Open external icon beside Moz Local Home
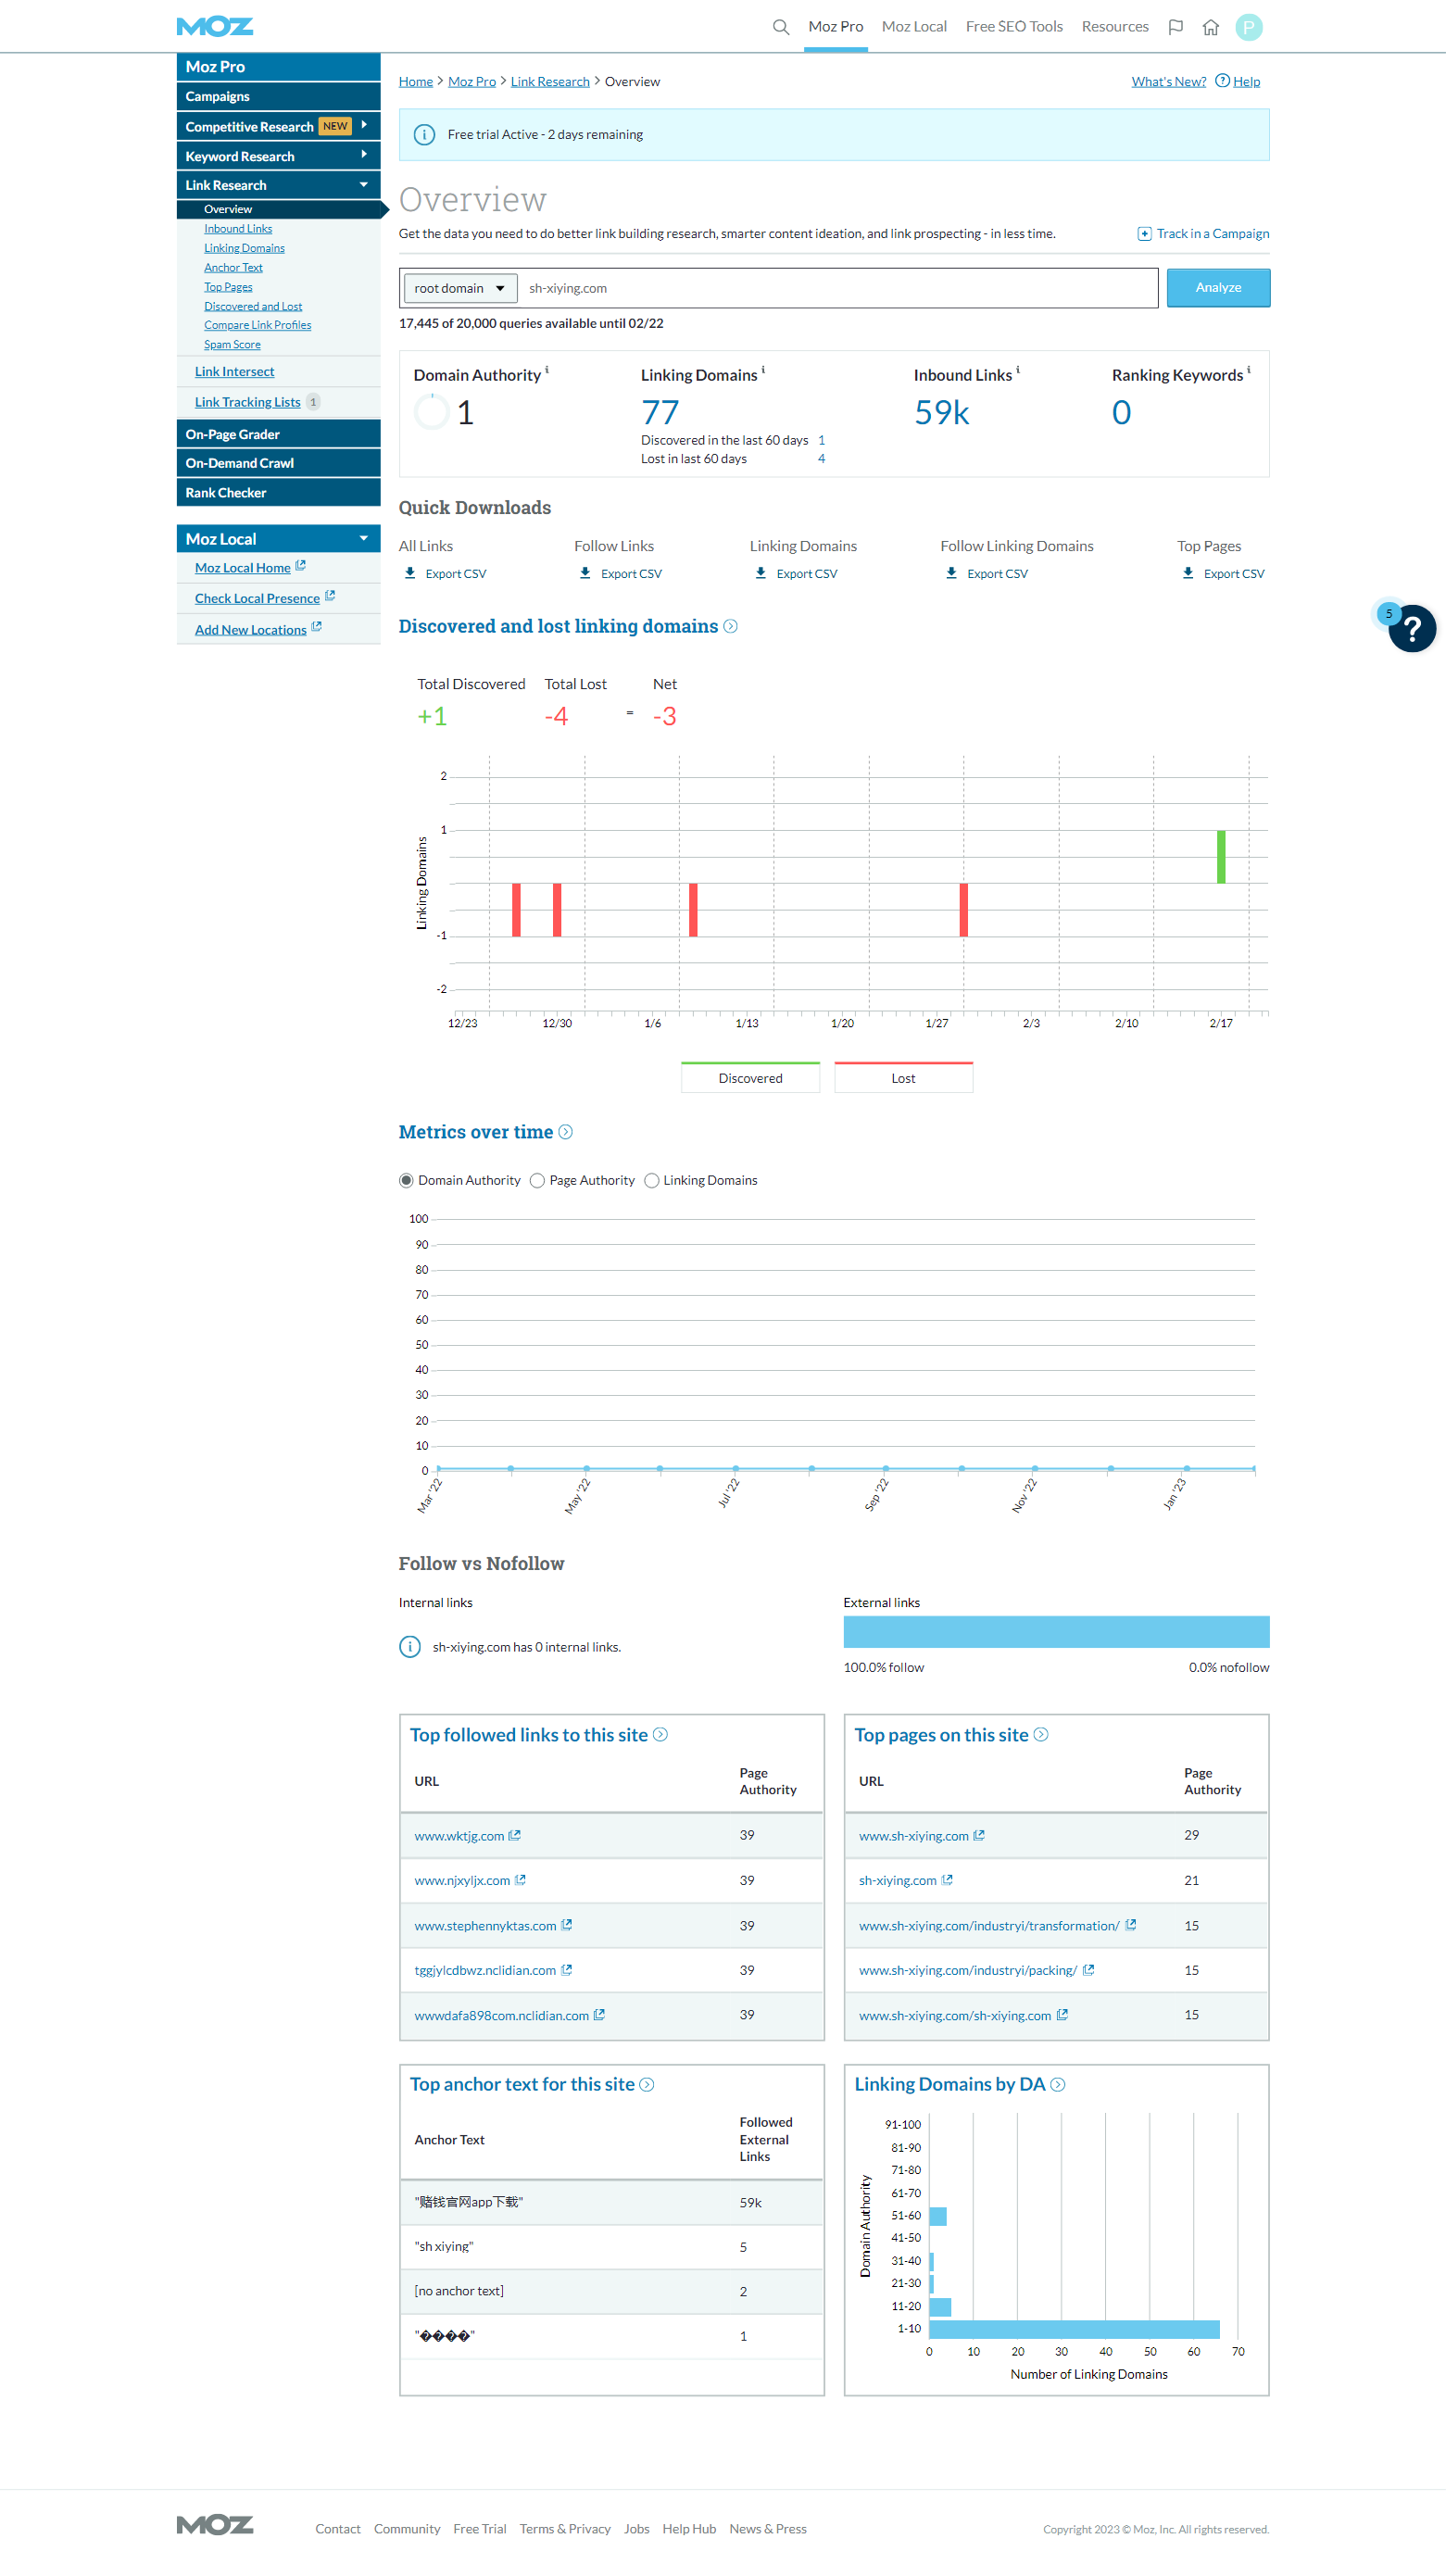 [300, 566]
